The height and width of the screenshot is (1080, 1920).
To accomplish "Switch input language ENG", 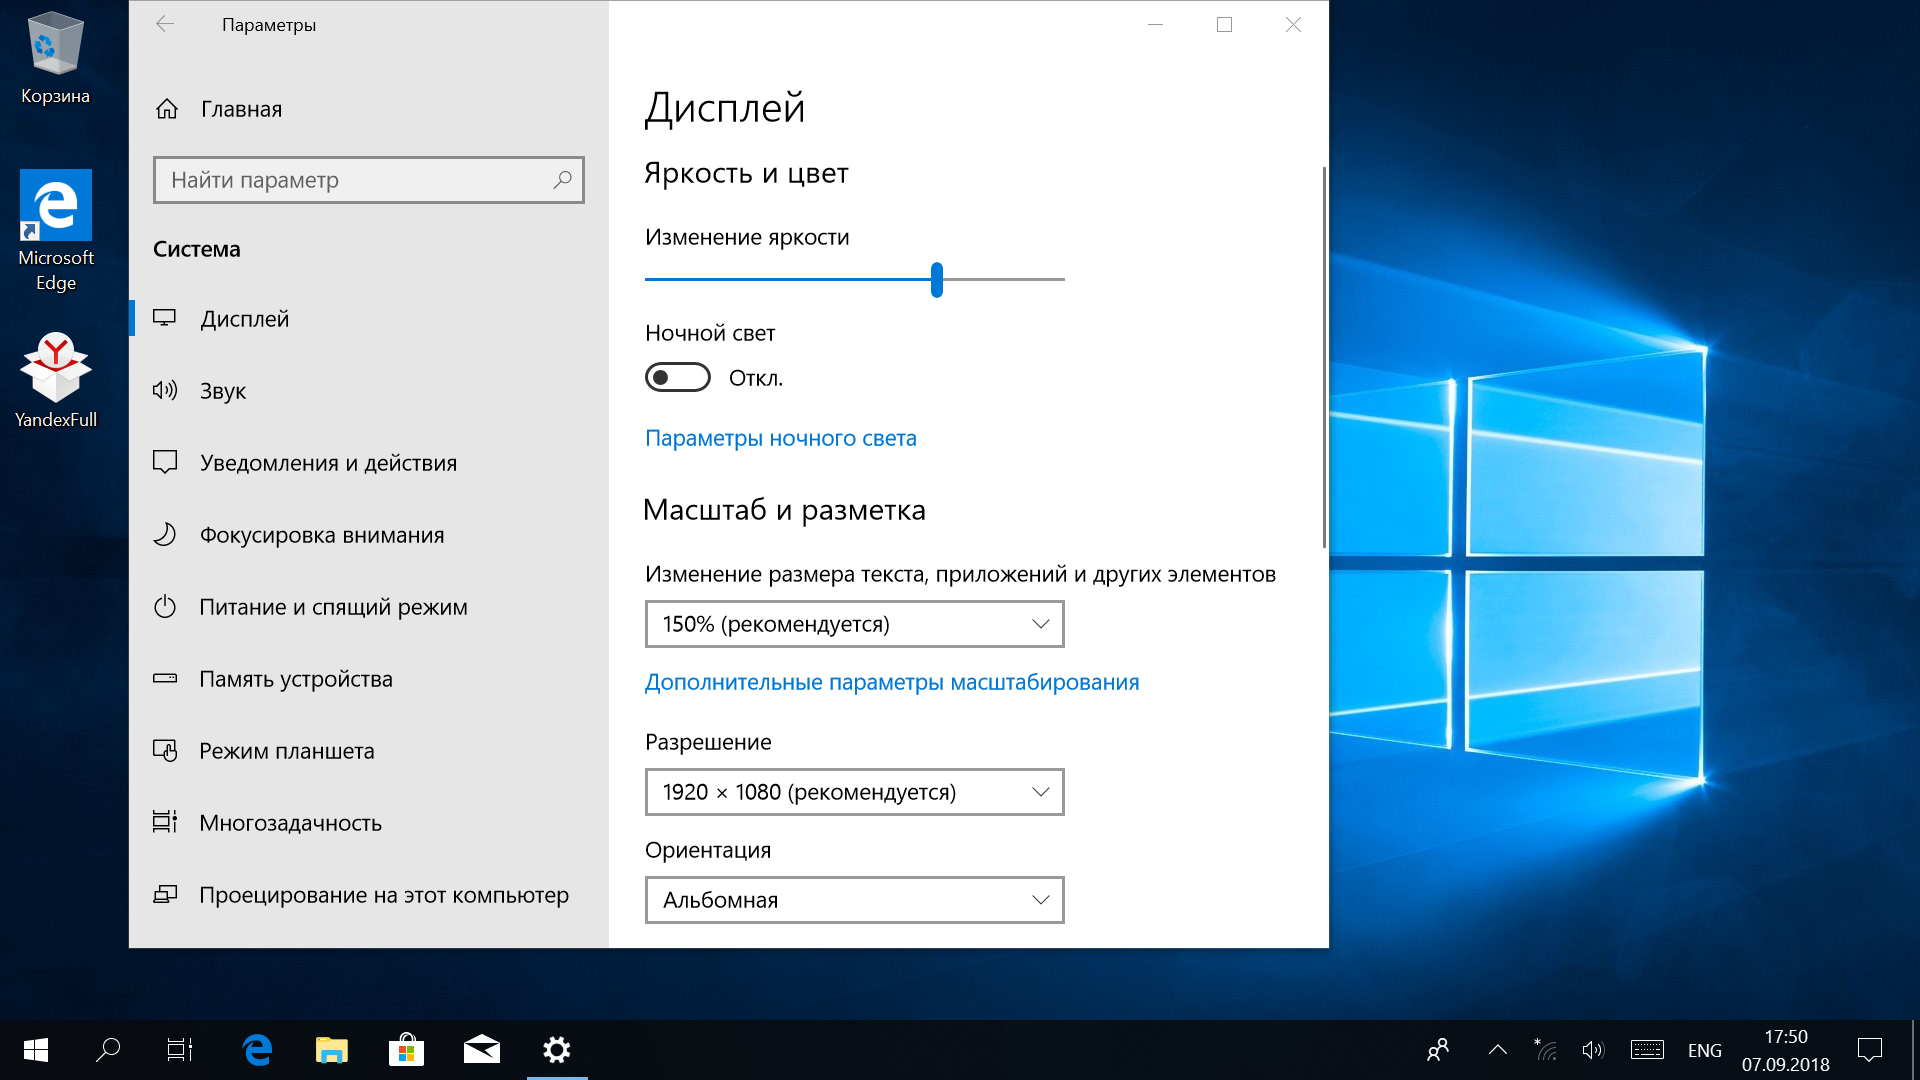I will tap(1705, 1050).
